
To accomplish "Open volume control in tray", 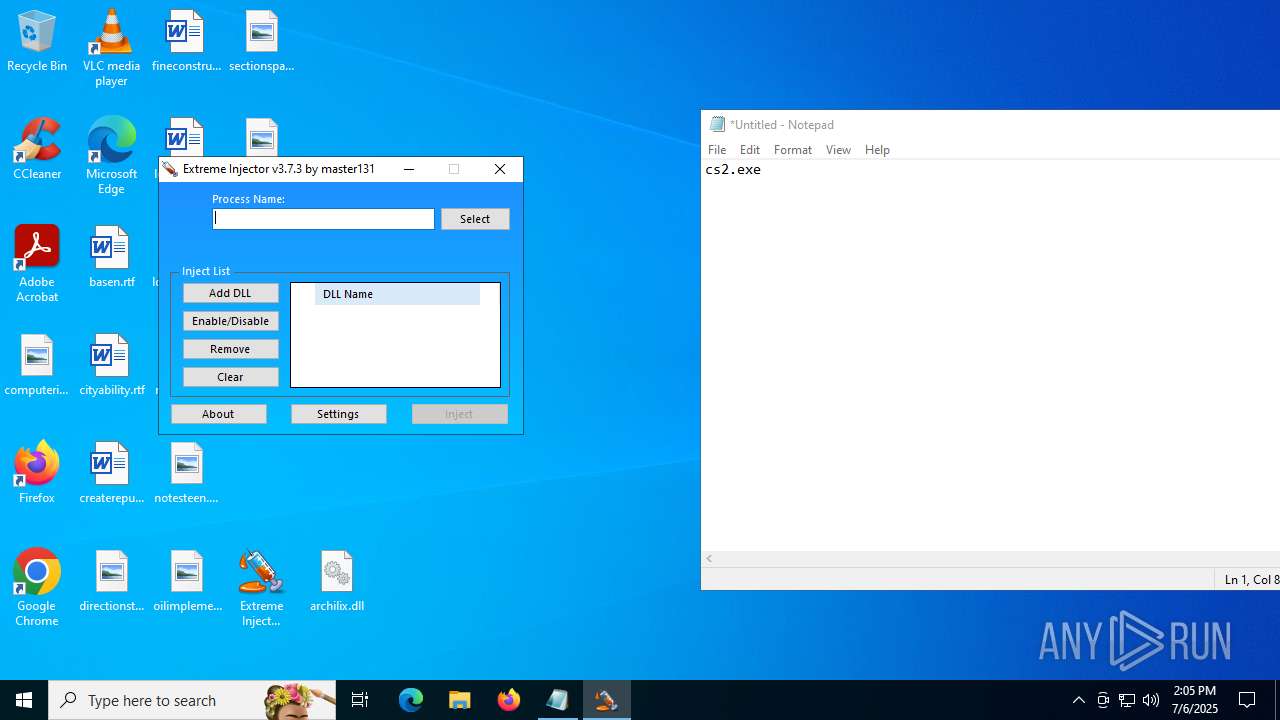I will [1151, 700].
